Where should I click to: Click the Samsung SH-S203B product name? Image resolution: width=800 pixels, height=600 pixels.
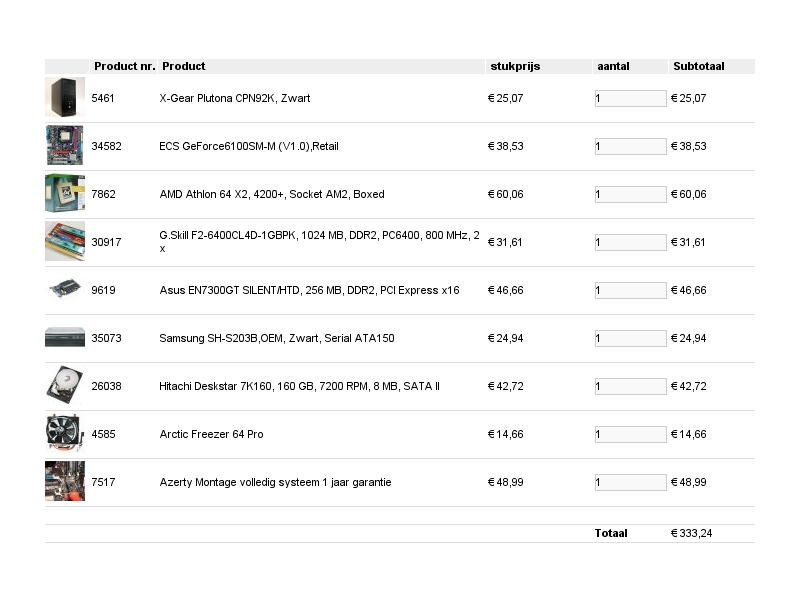[277, 338]
